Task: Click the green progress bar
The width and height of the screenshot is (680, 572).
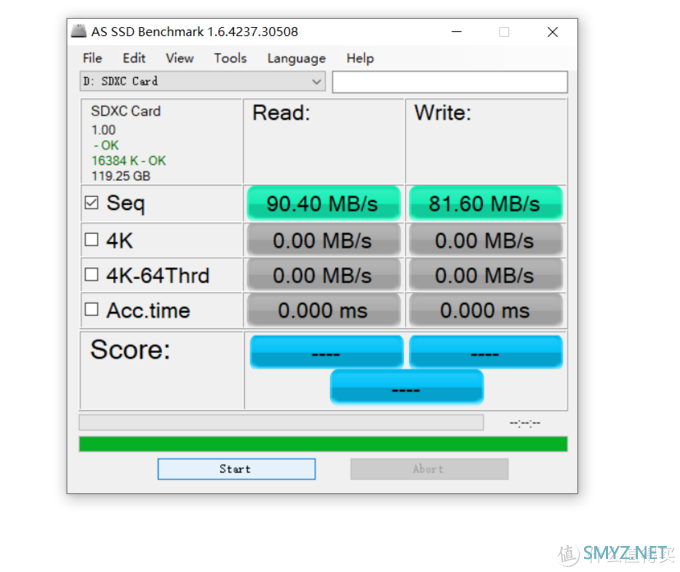Action: pyautogui.click(x=323, y=444)
